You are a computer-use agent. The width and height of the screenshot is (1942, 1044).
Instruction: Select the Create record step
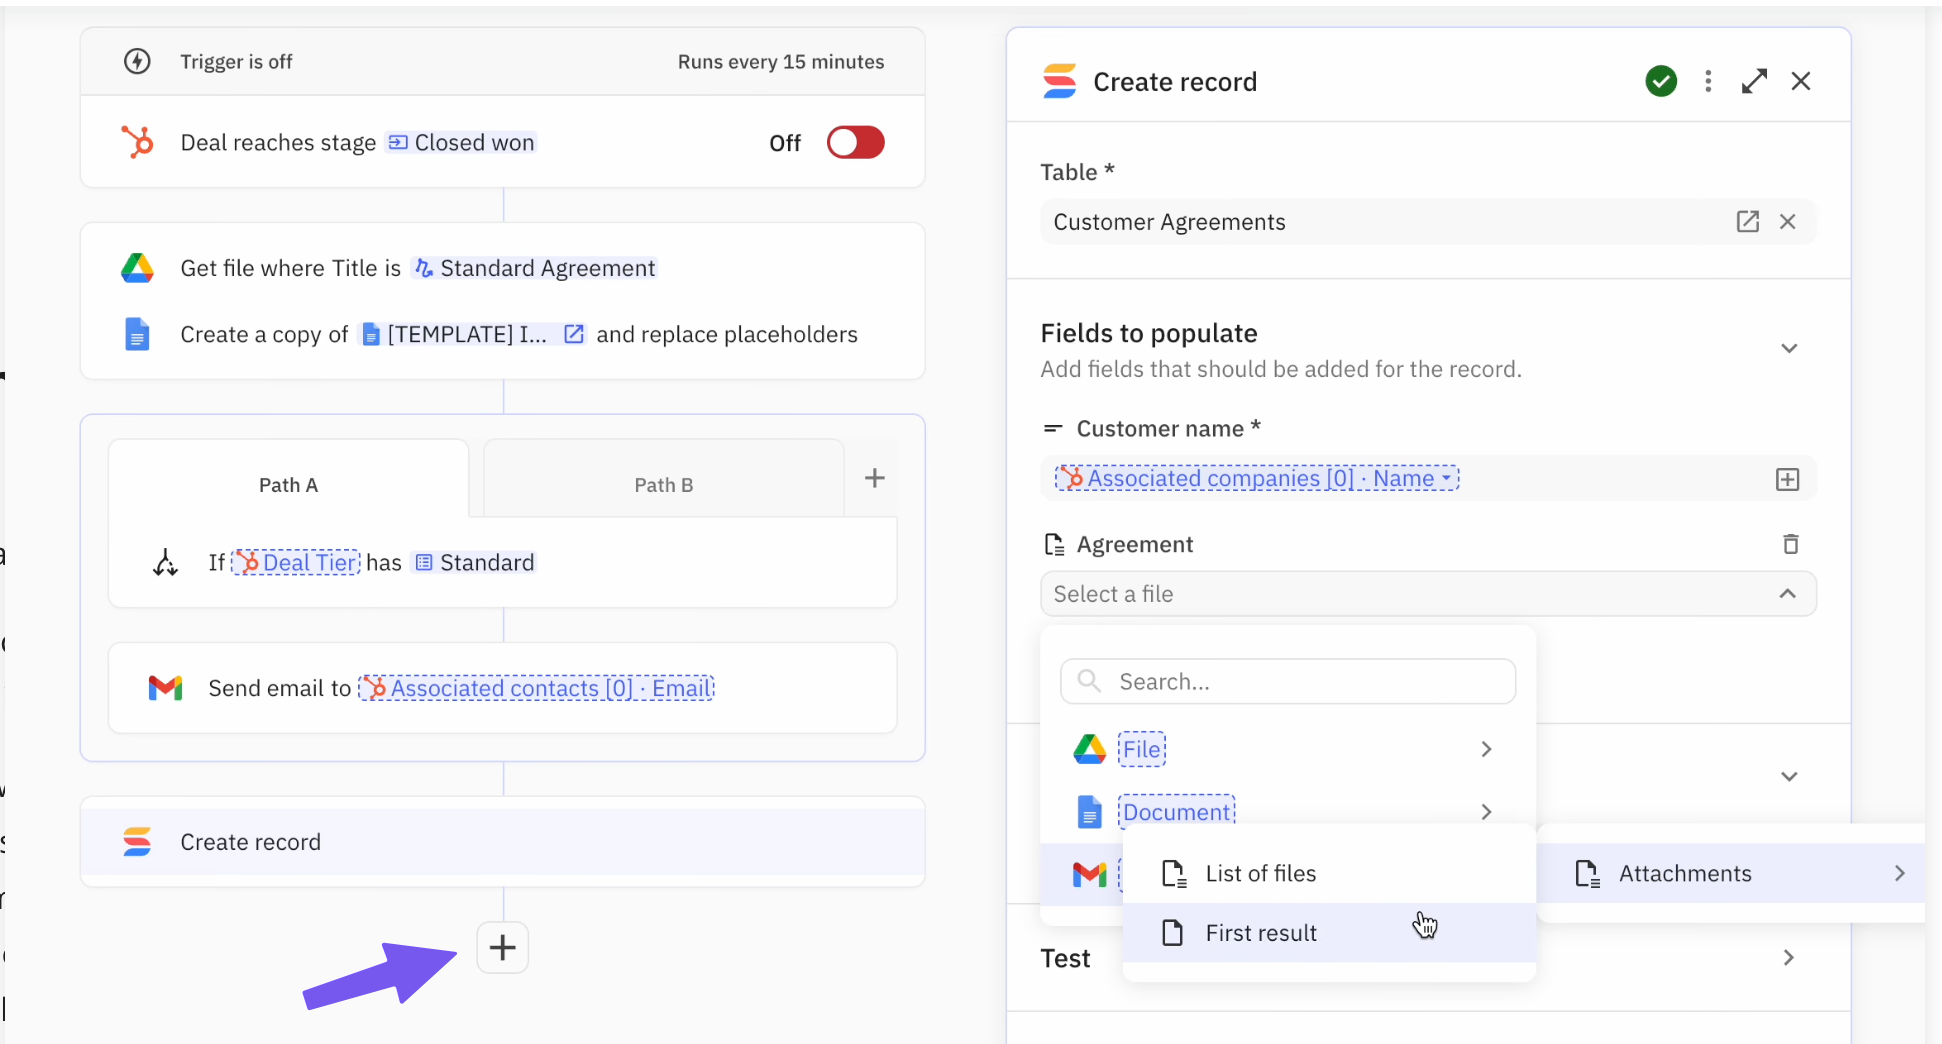point(502,842)
